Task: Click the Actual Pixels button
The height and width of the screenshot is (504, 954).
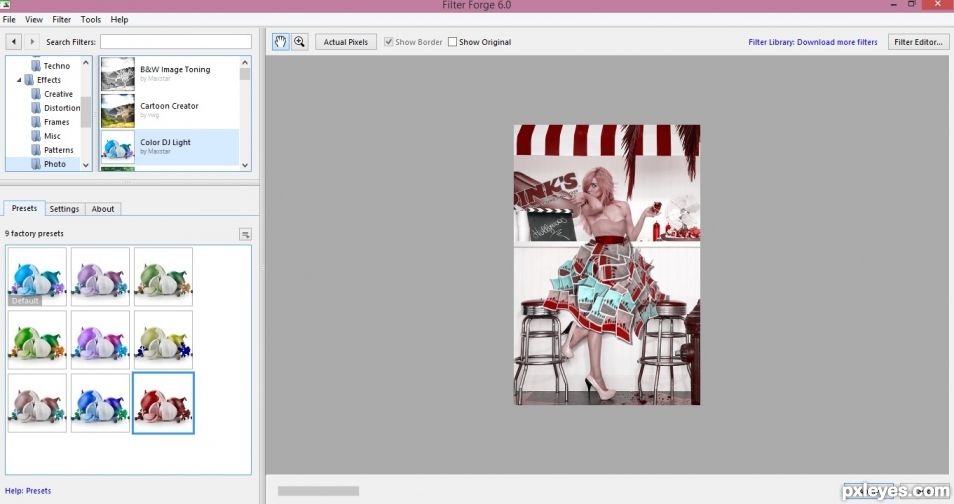Action: [x=346, y=42]
